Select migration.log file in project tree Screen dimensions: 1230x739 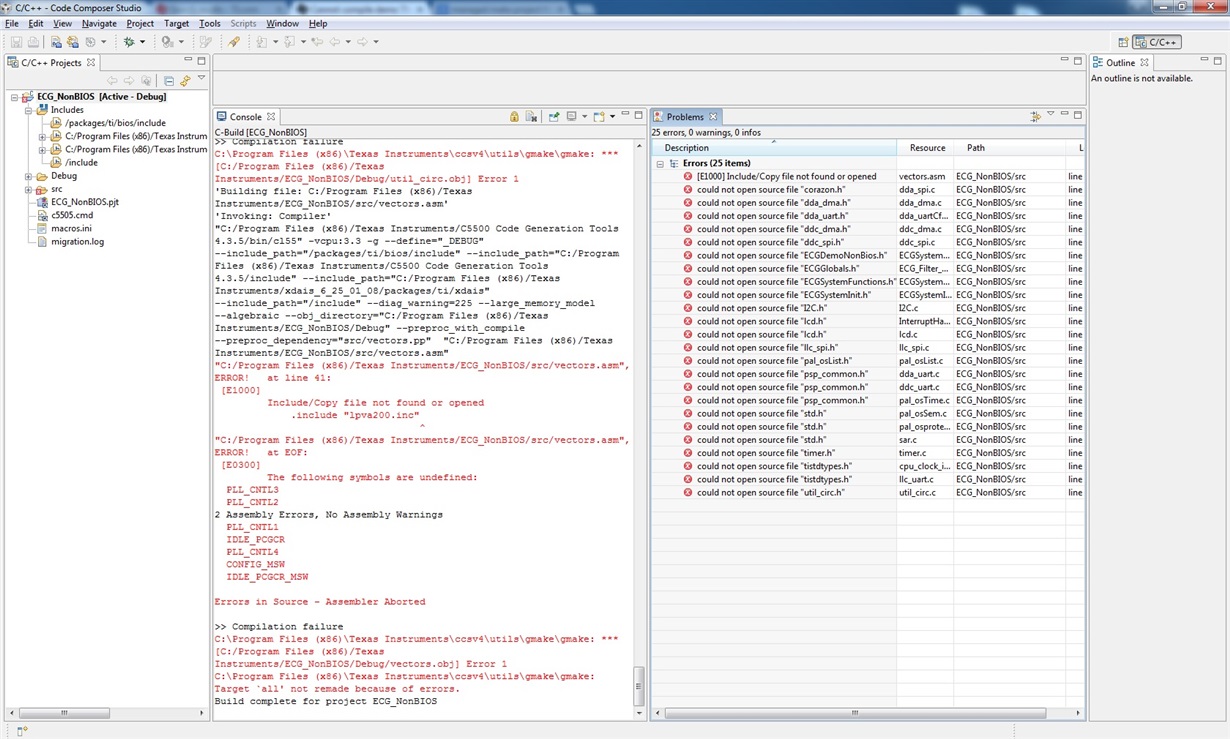77,241
